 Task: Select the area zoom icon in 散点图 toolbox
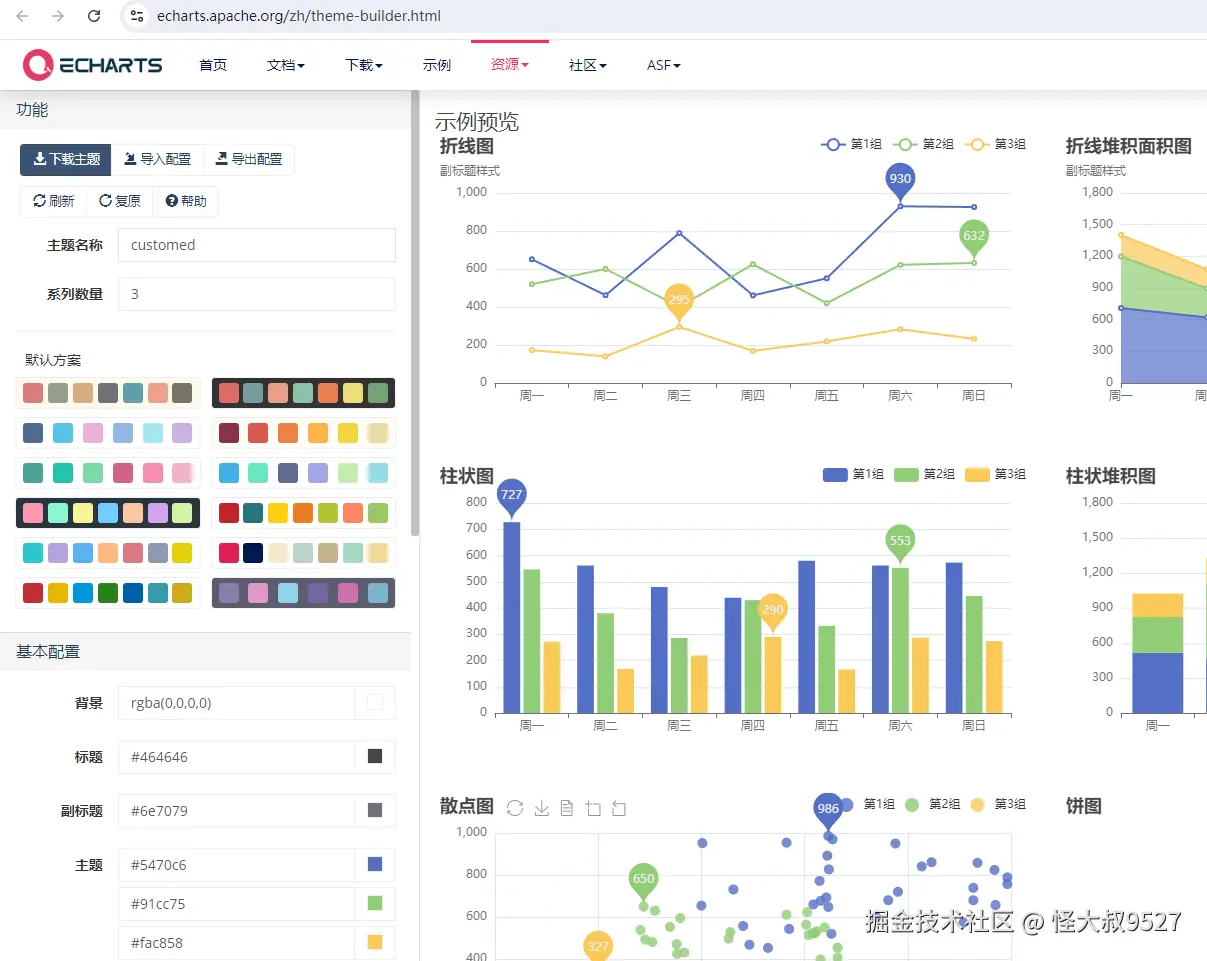(x=593, y=808)
